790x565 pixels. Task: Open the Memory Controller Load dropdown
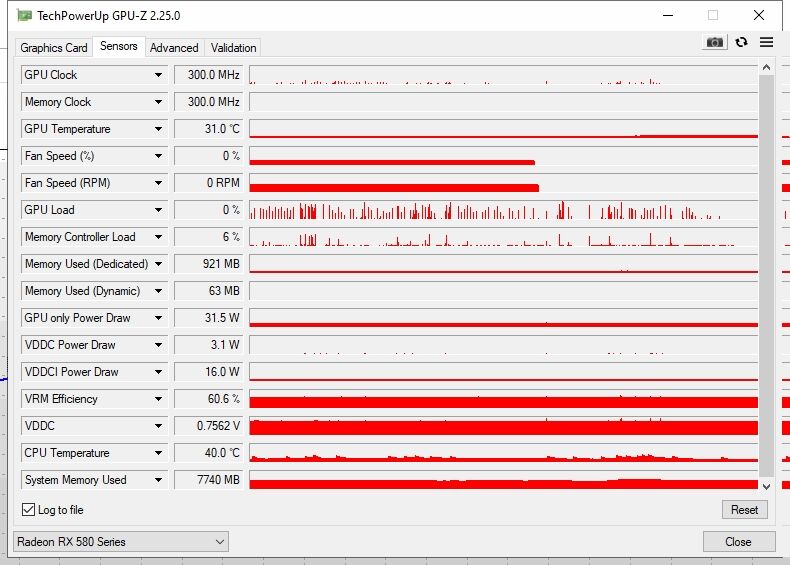[158, 237]
